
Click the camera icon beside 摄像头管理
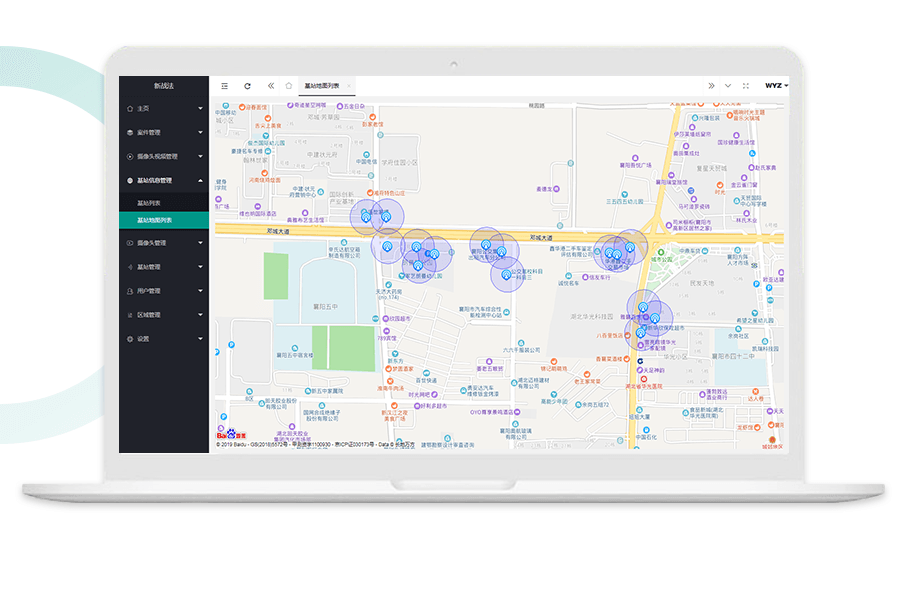pyautogui.click(x=130, y=243)
